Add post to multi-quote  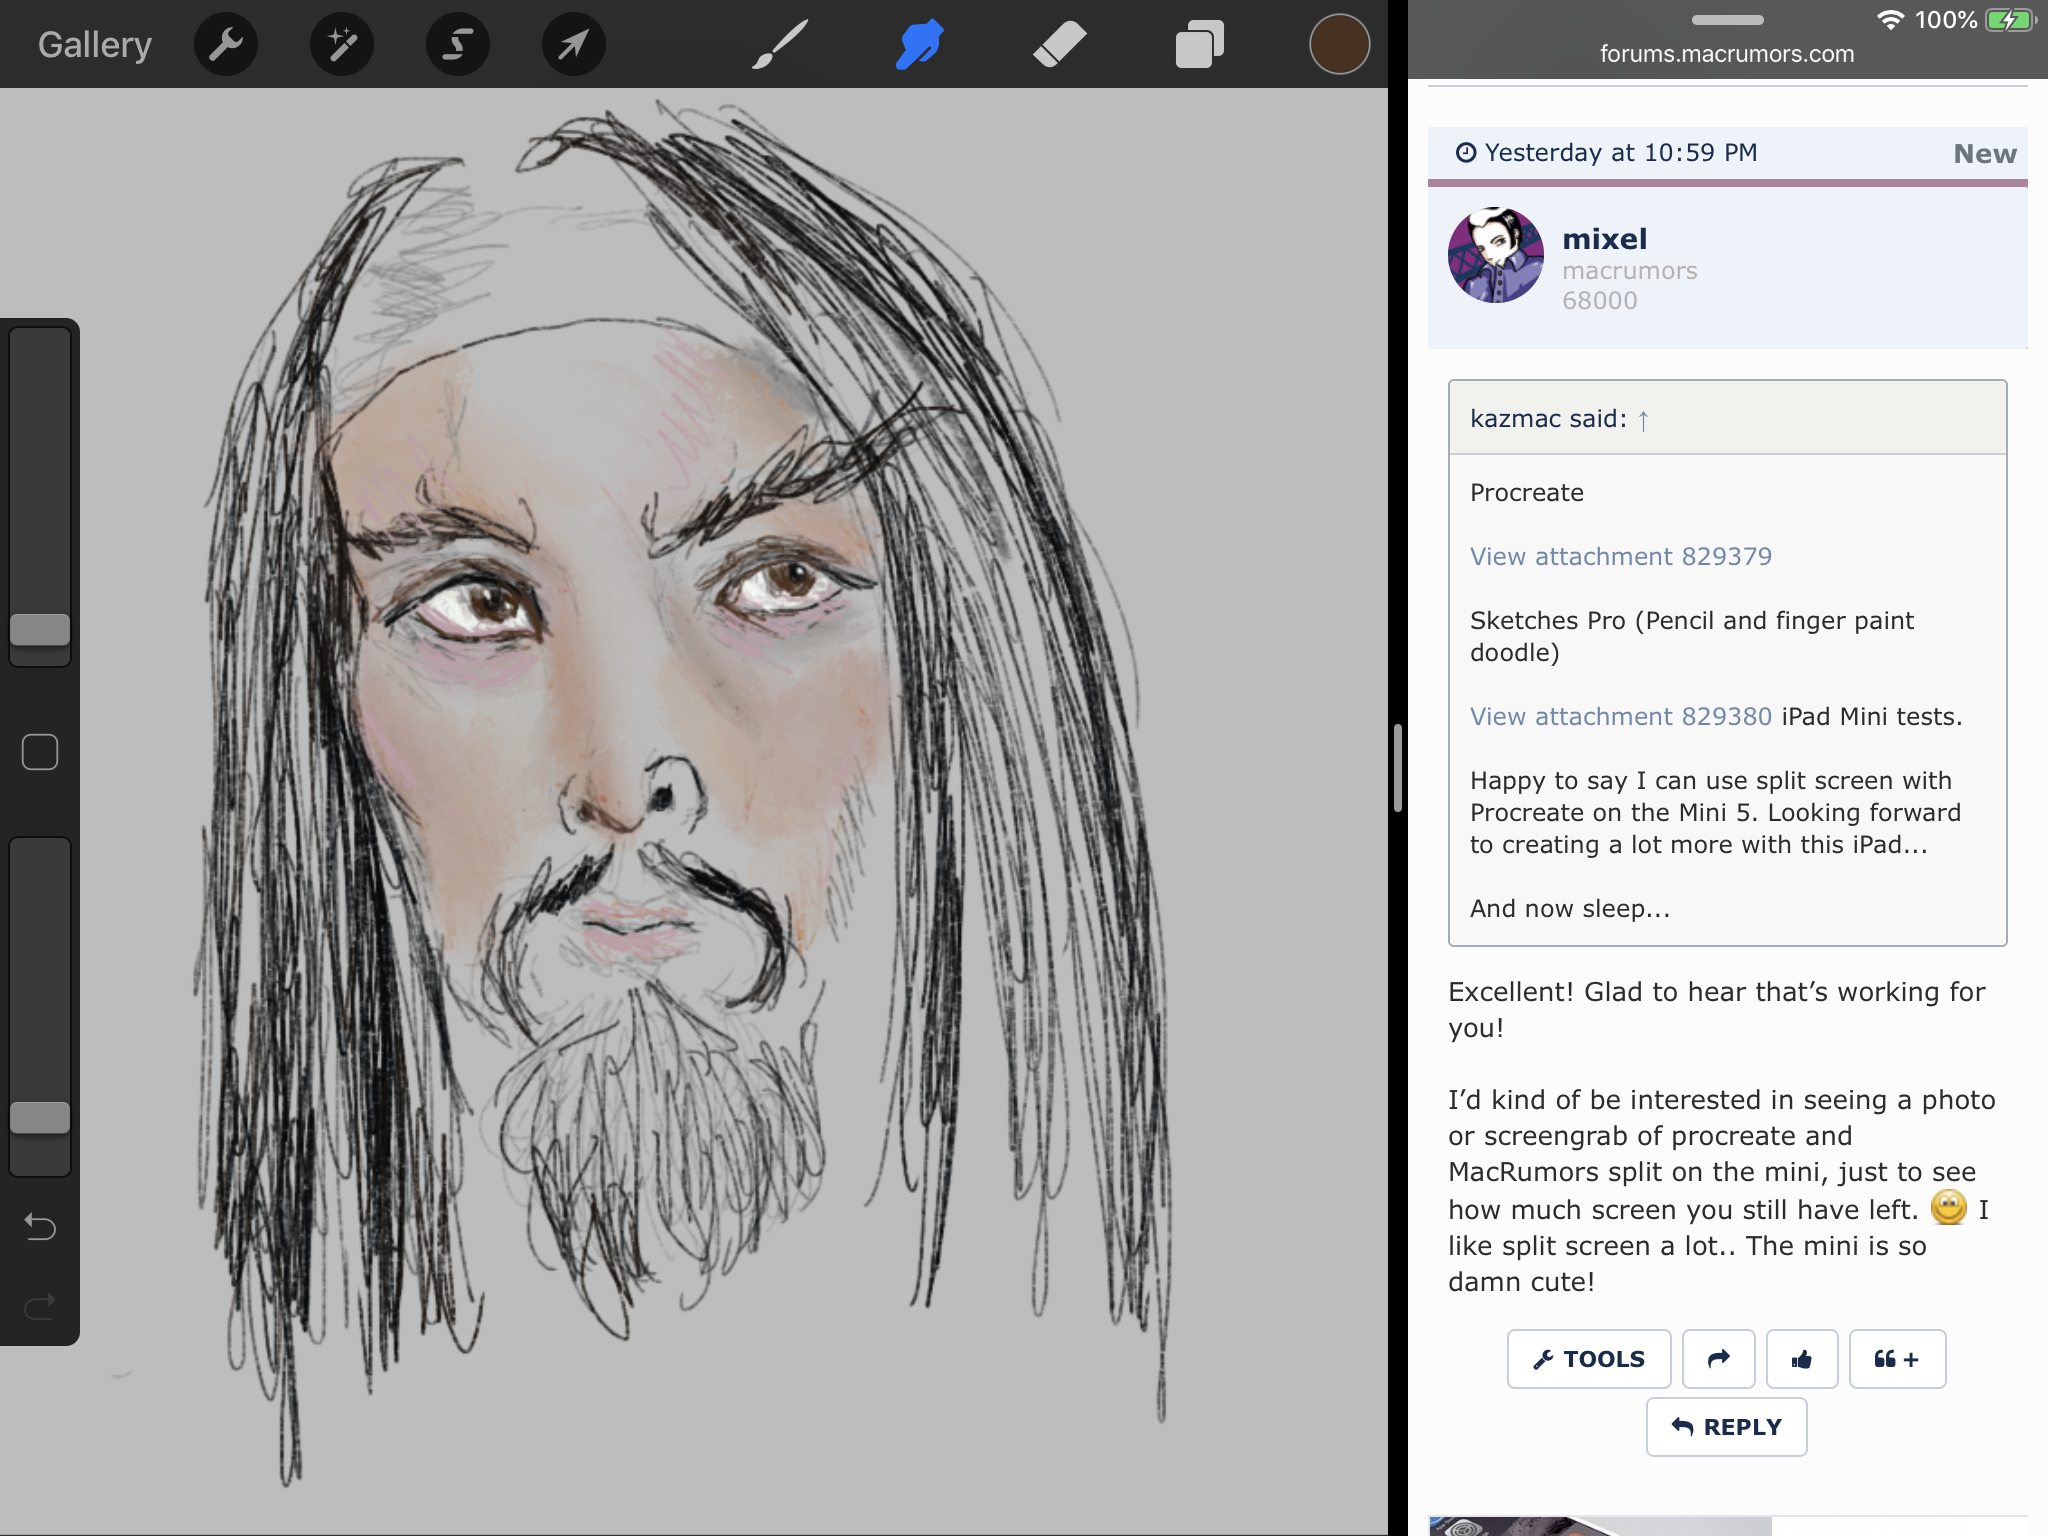coord(1896,1359)
